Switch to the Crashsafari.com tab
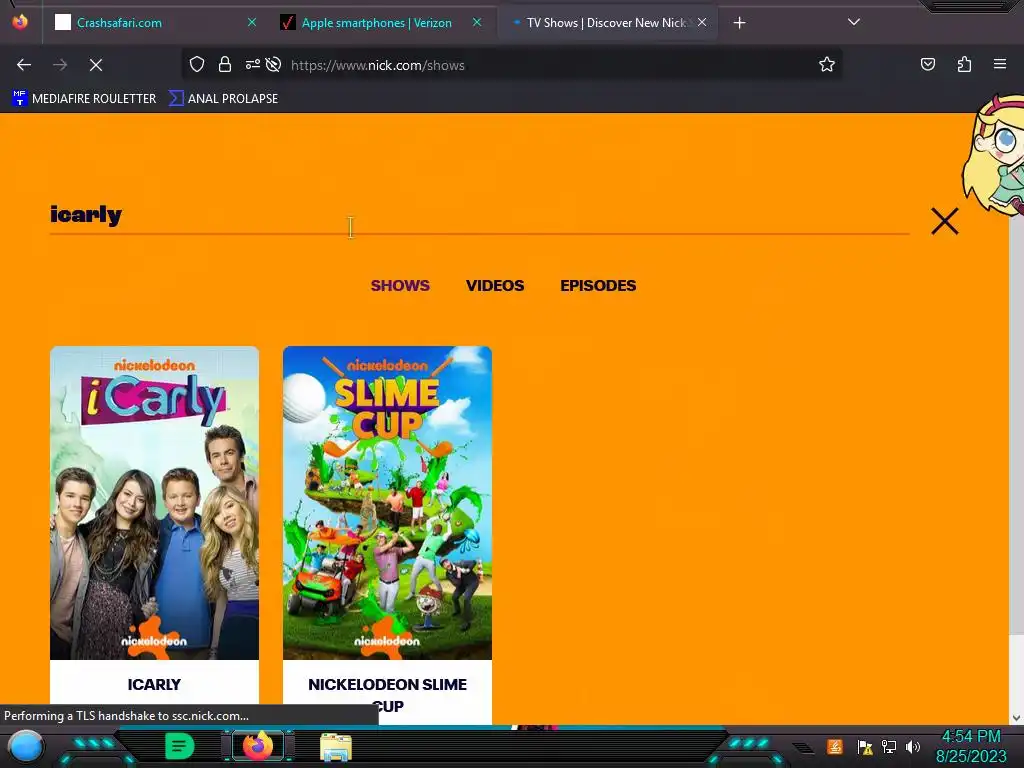1024x768 pixels. pos(155,23)
